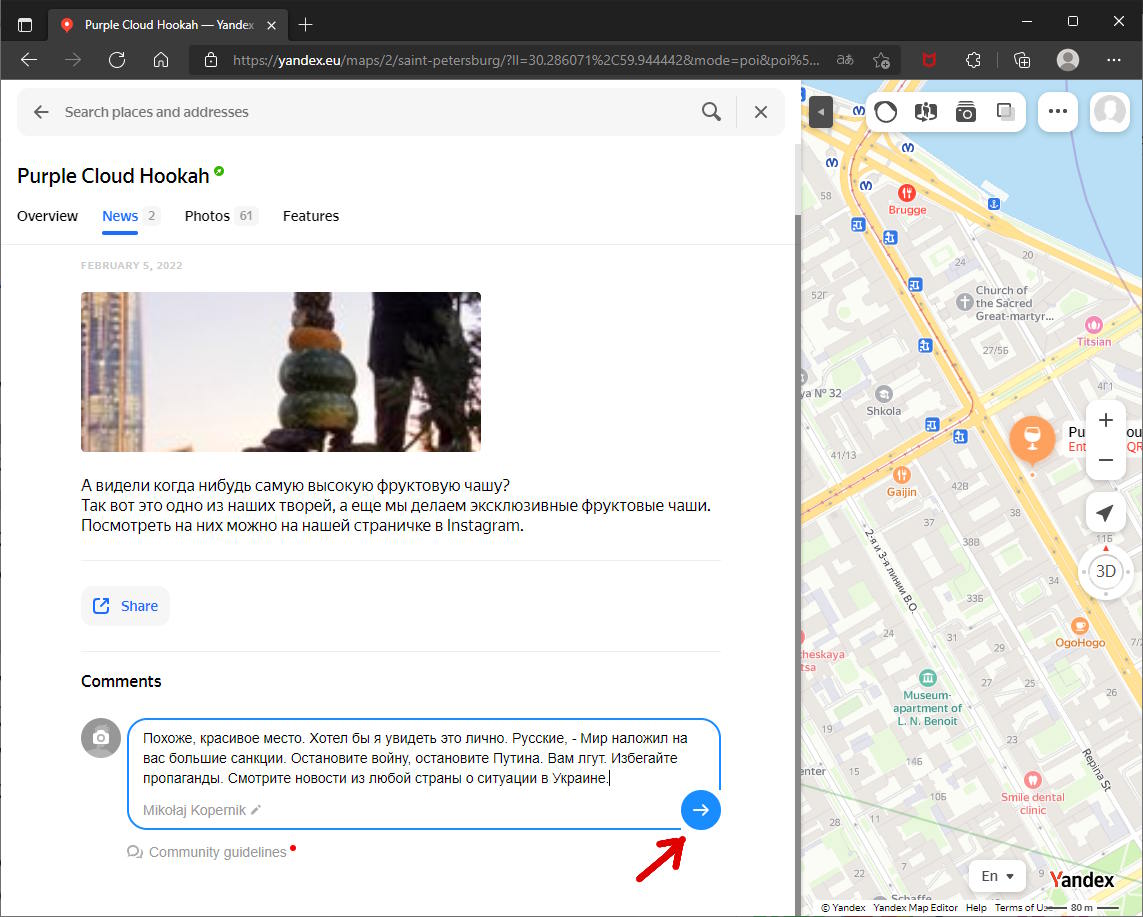This screenshot has width=1143, height=917.
Task: Click the map profile avatar button
Action: 1109,112
